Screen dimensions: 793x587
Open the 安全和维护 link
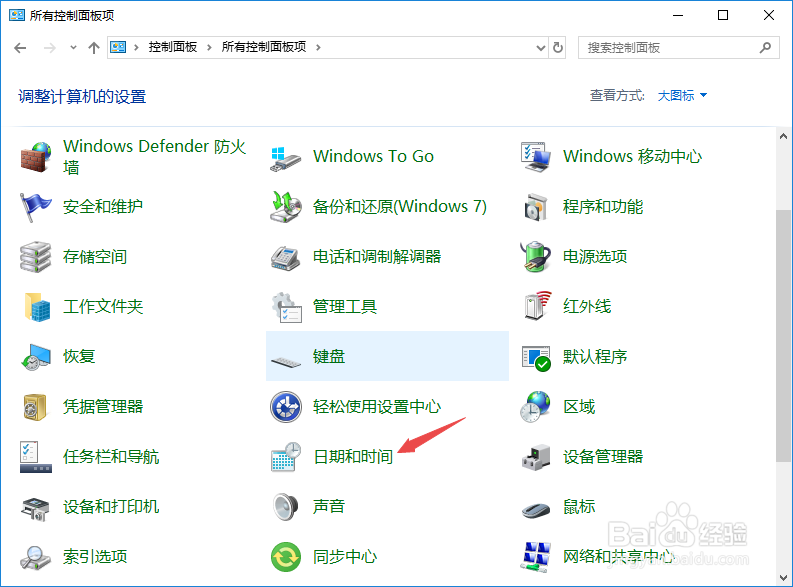point(103,206)
